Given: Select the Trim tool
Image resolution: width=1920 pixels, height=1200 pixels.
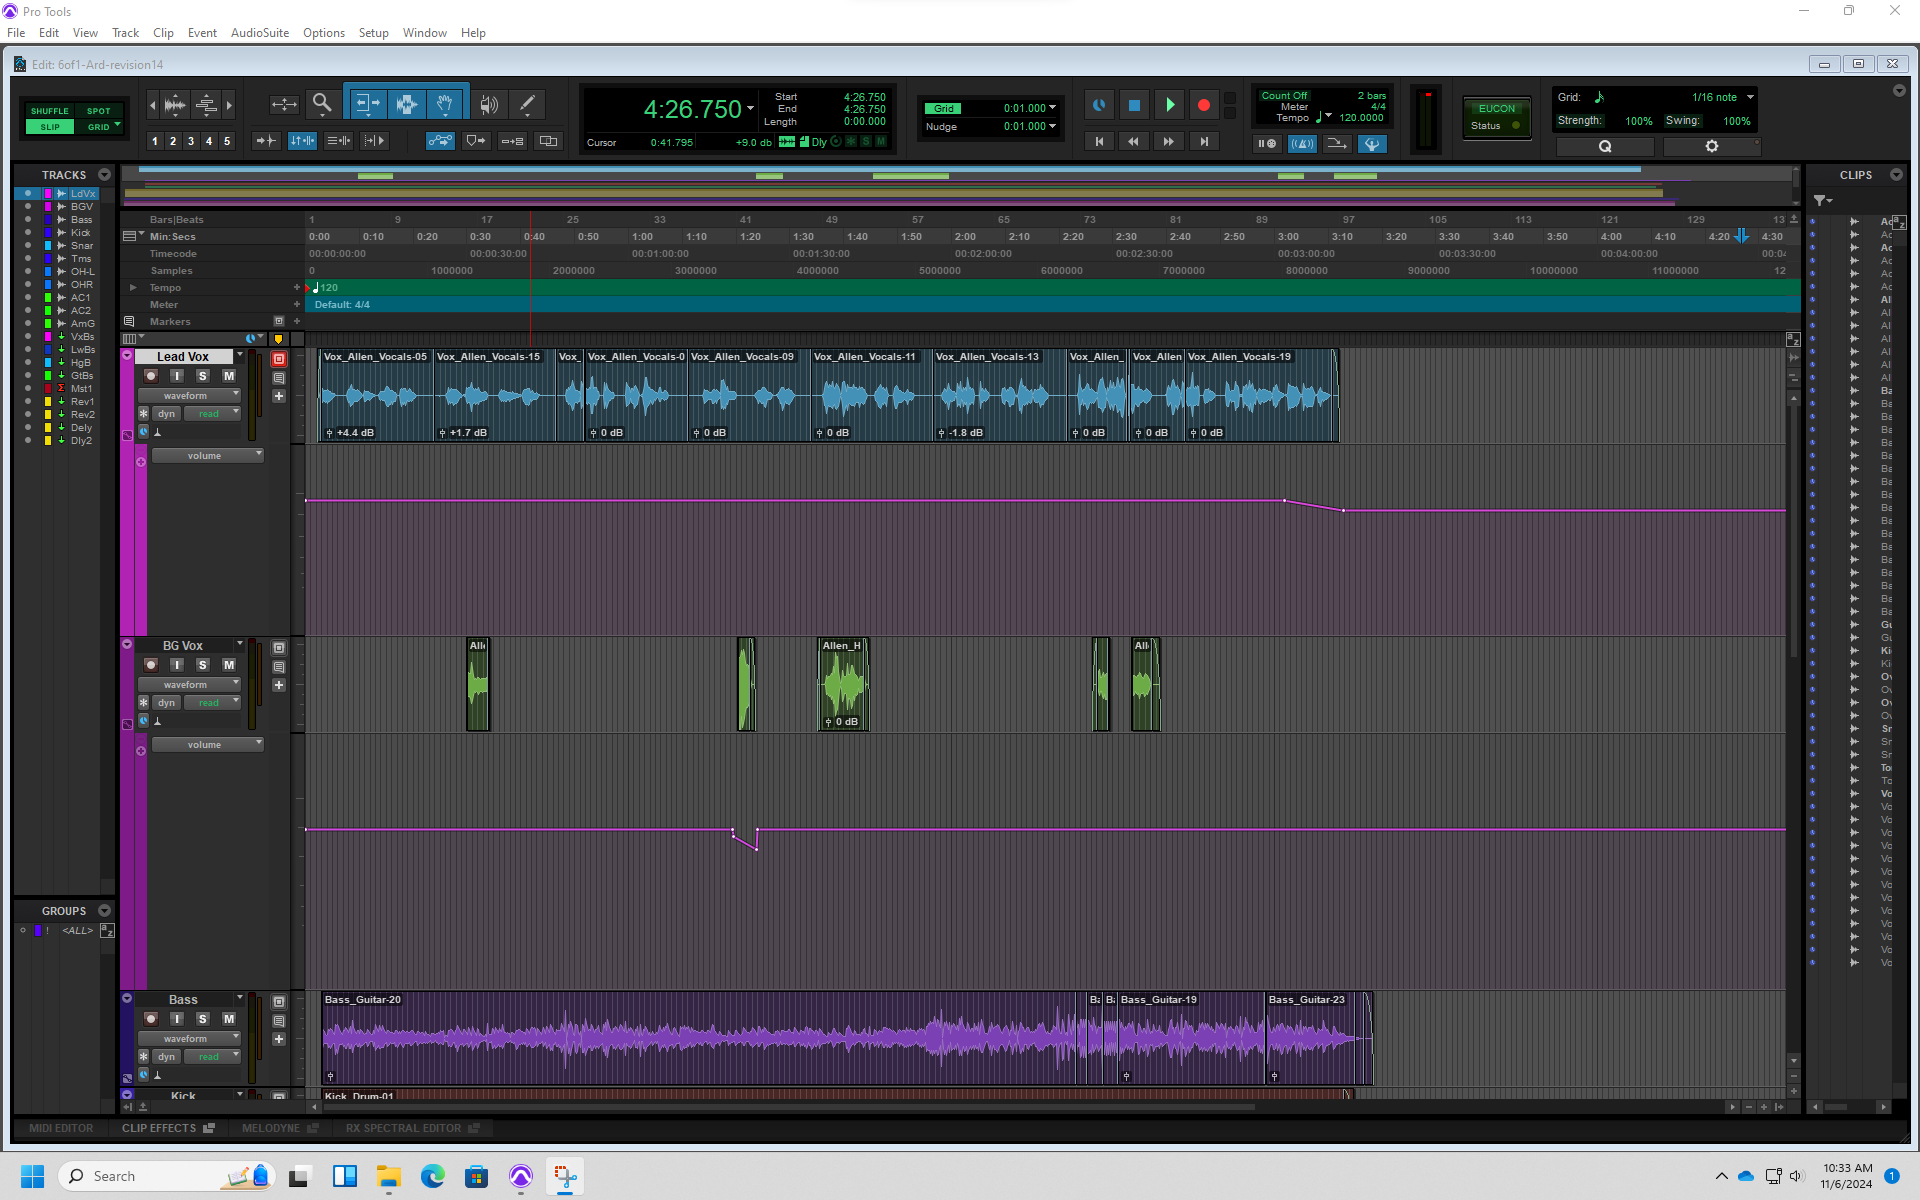Looking at the screenshot, I should click(x=366, y=104).
